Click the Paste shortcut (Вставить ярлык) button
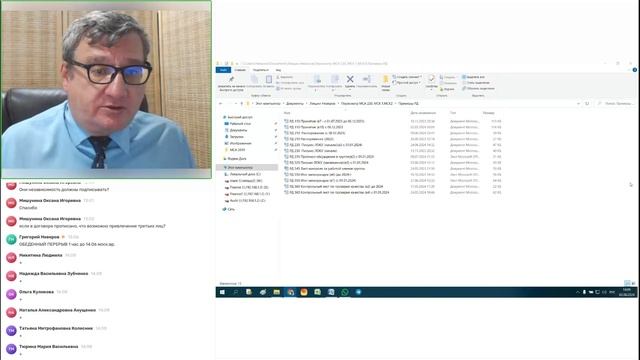Viewport: 640px width, 360px height. pyautogui.click(x=289, y=89)
